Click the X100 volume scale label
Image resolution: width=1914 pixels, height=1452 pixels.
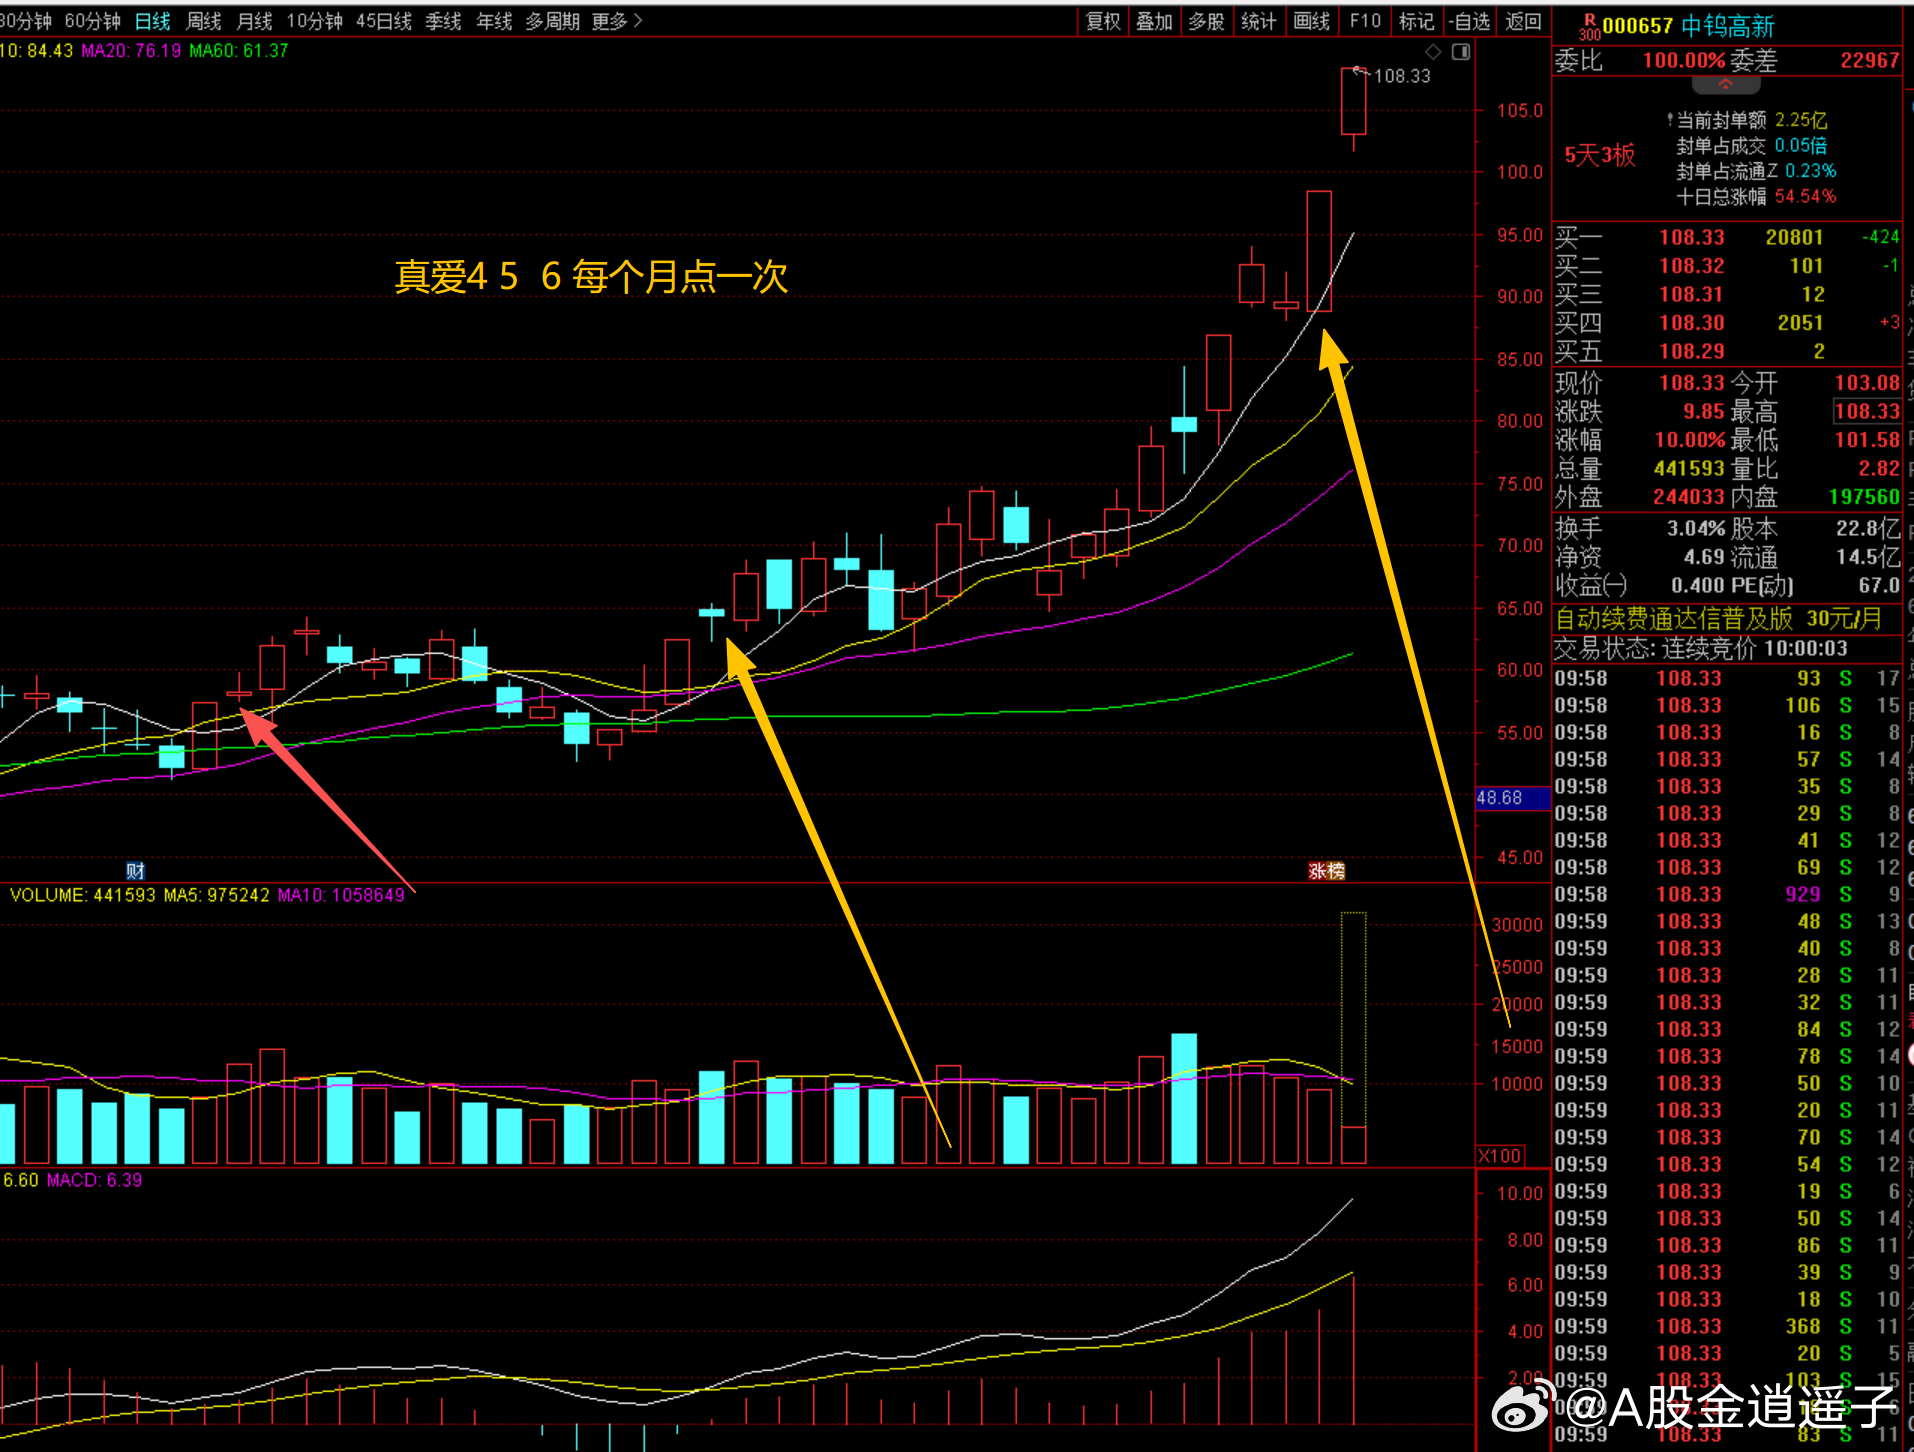[1499, 1156]
